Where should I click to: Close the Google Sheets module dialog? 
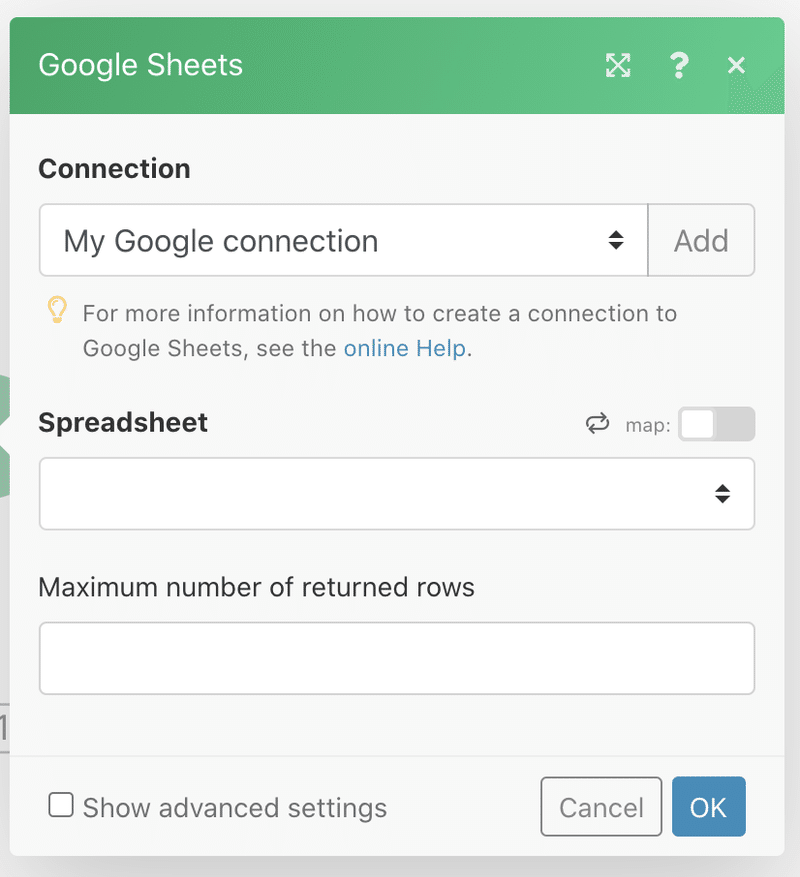pyautogui.click(x=736, y=66)
